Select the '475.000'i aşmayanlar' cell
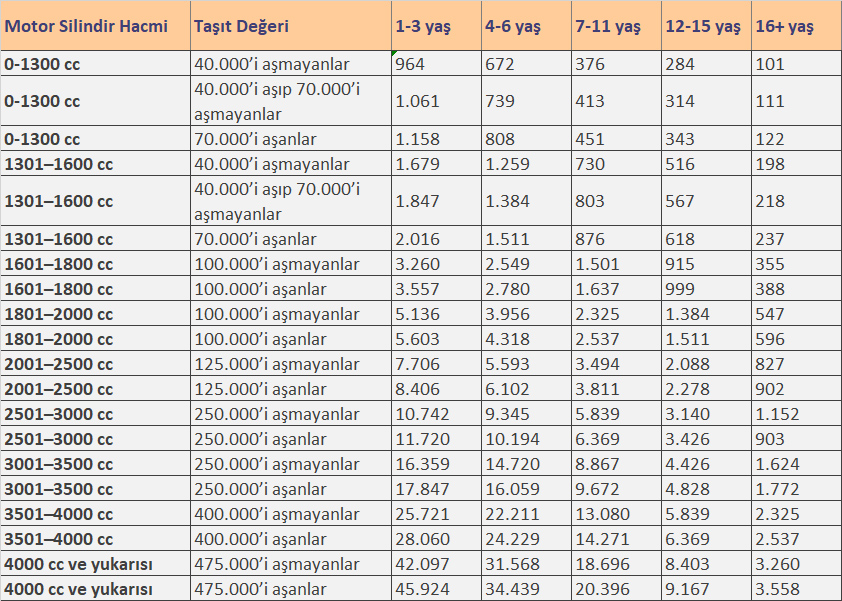The height and width of the screenshot is (601, 842). tap(290, 564)
